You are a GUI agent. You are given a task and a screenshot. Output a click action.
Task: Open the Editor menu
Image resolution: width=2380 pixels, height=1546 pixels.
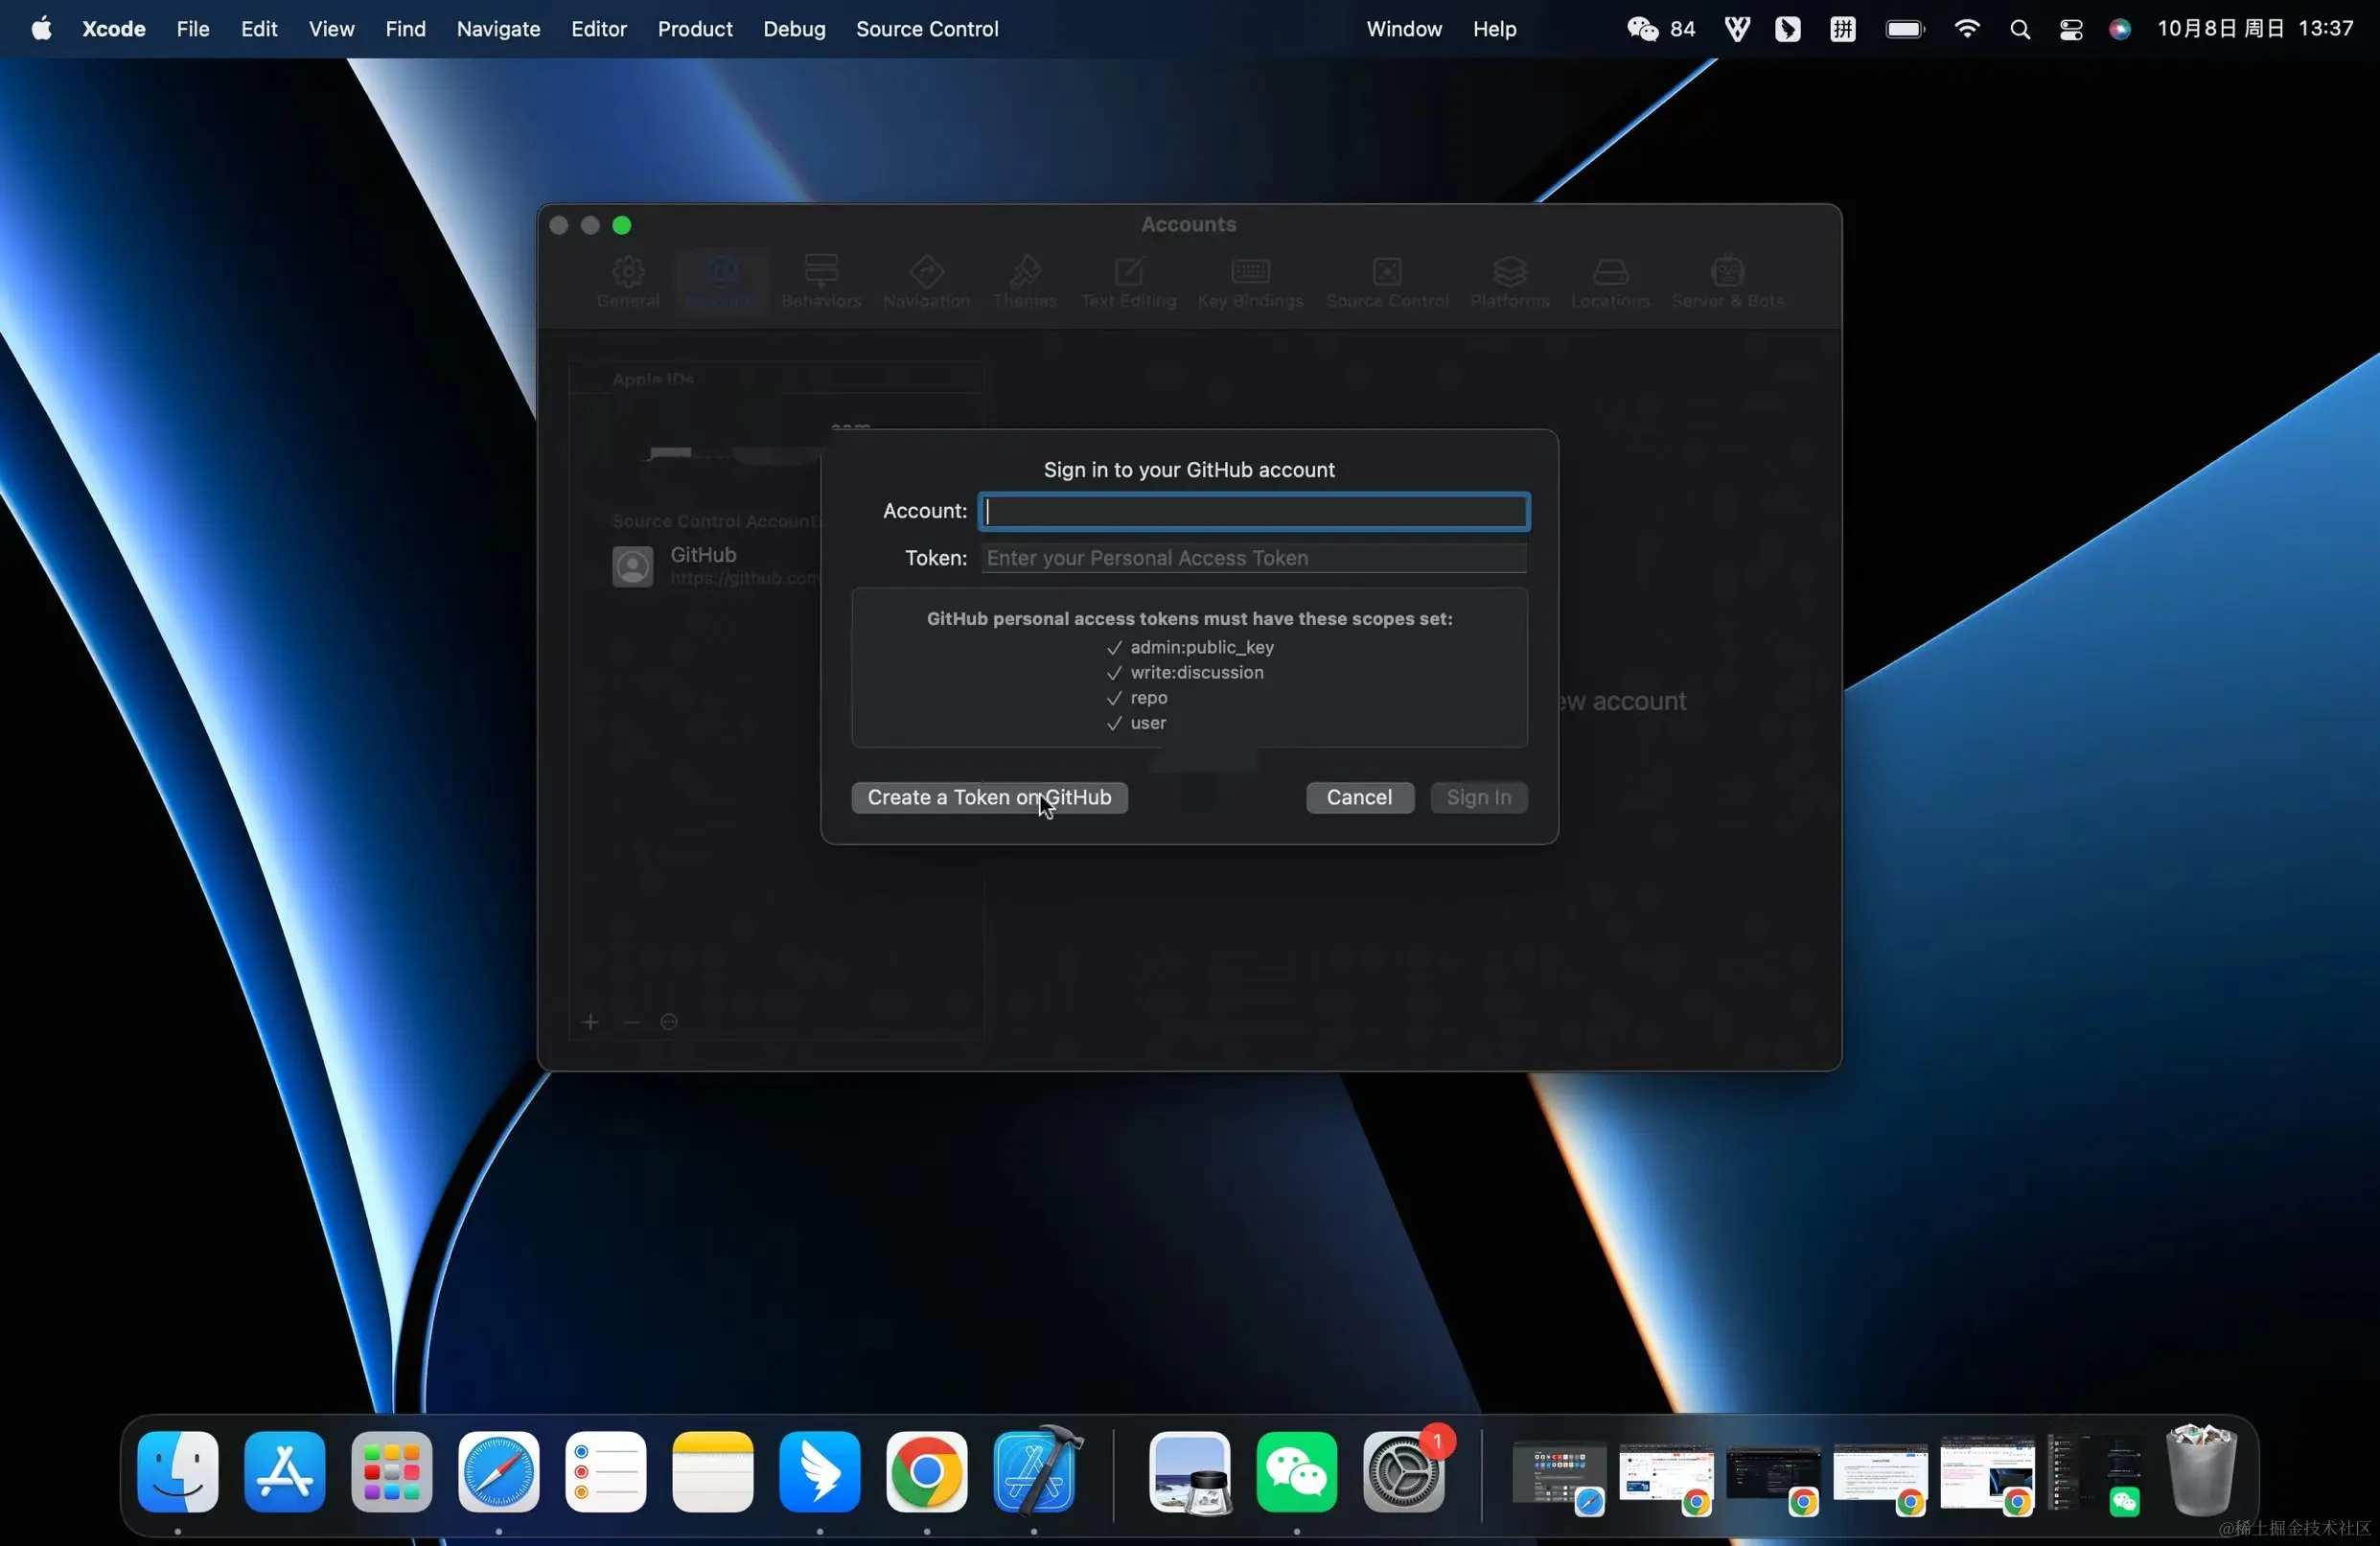tap(598, 29)
